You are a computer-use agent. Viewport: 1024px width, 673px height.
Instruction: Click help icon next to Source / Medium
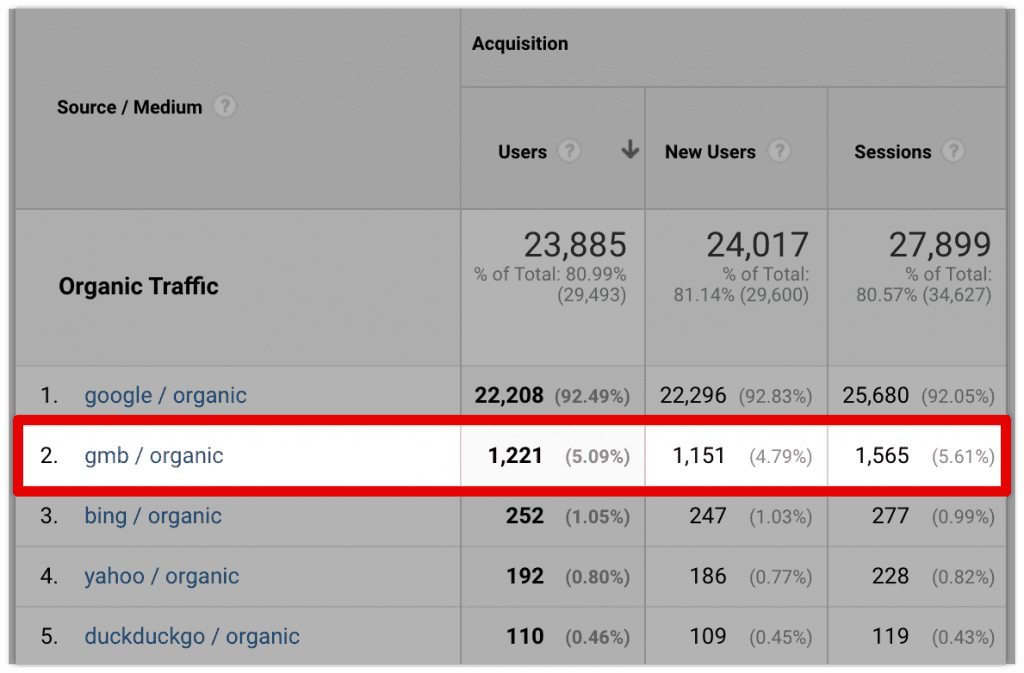[x=226, y=106]
